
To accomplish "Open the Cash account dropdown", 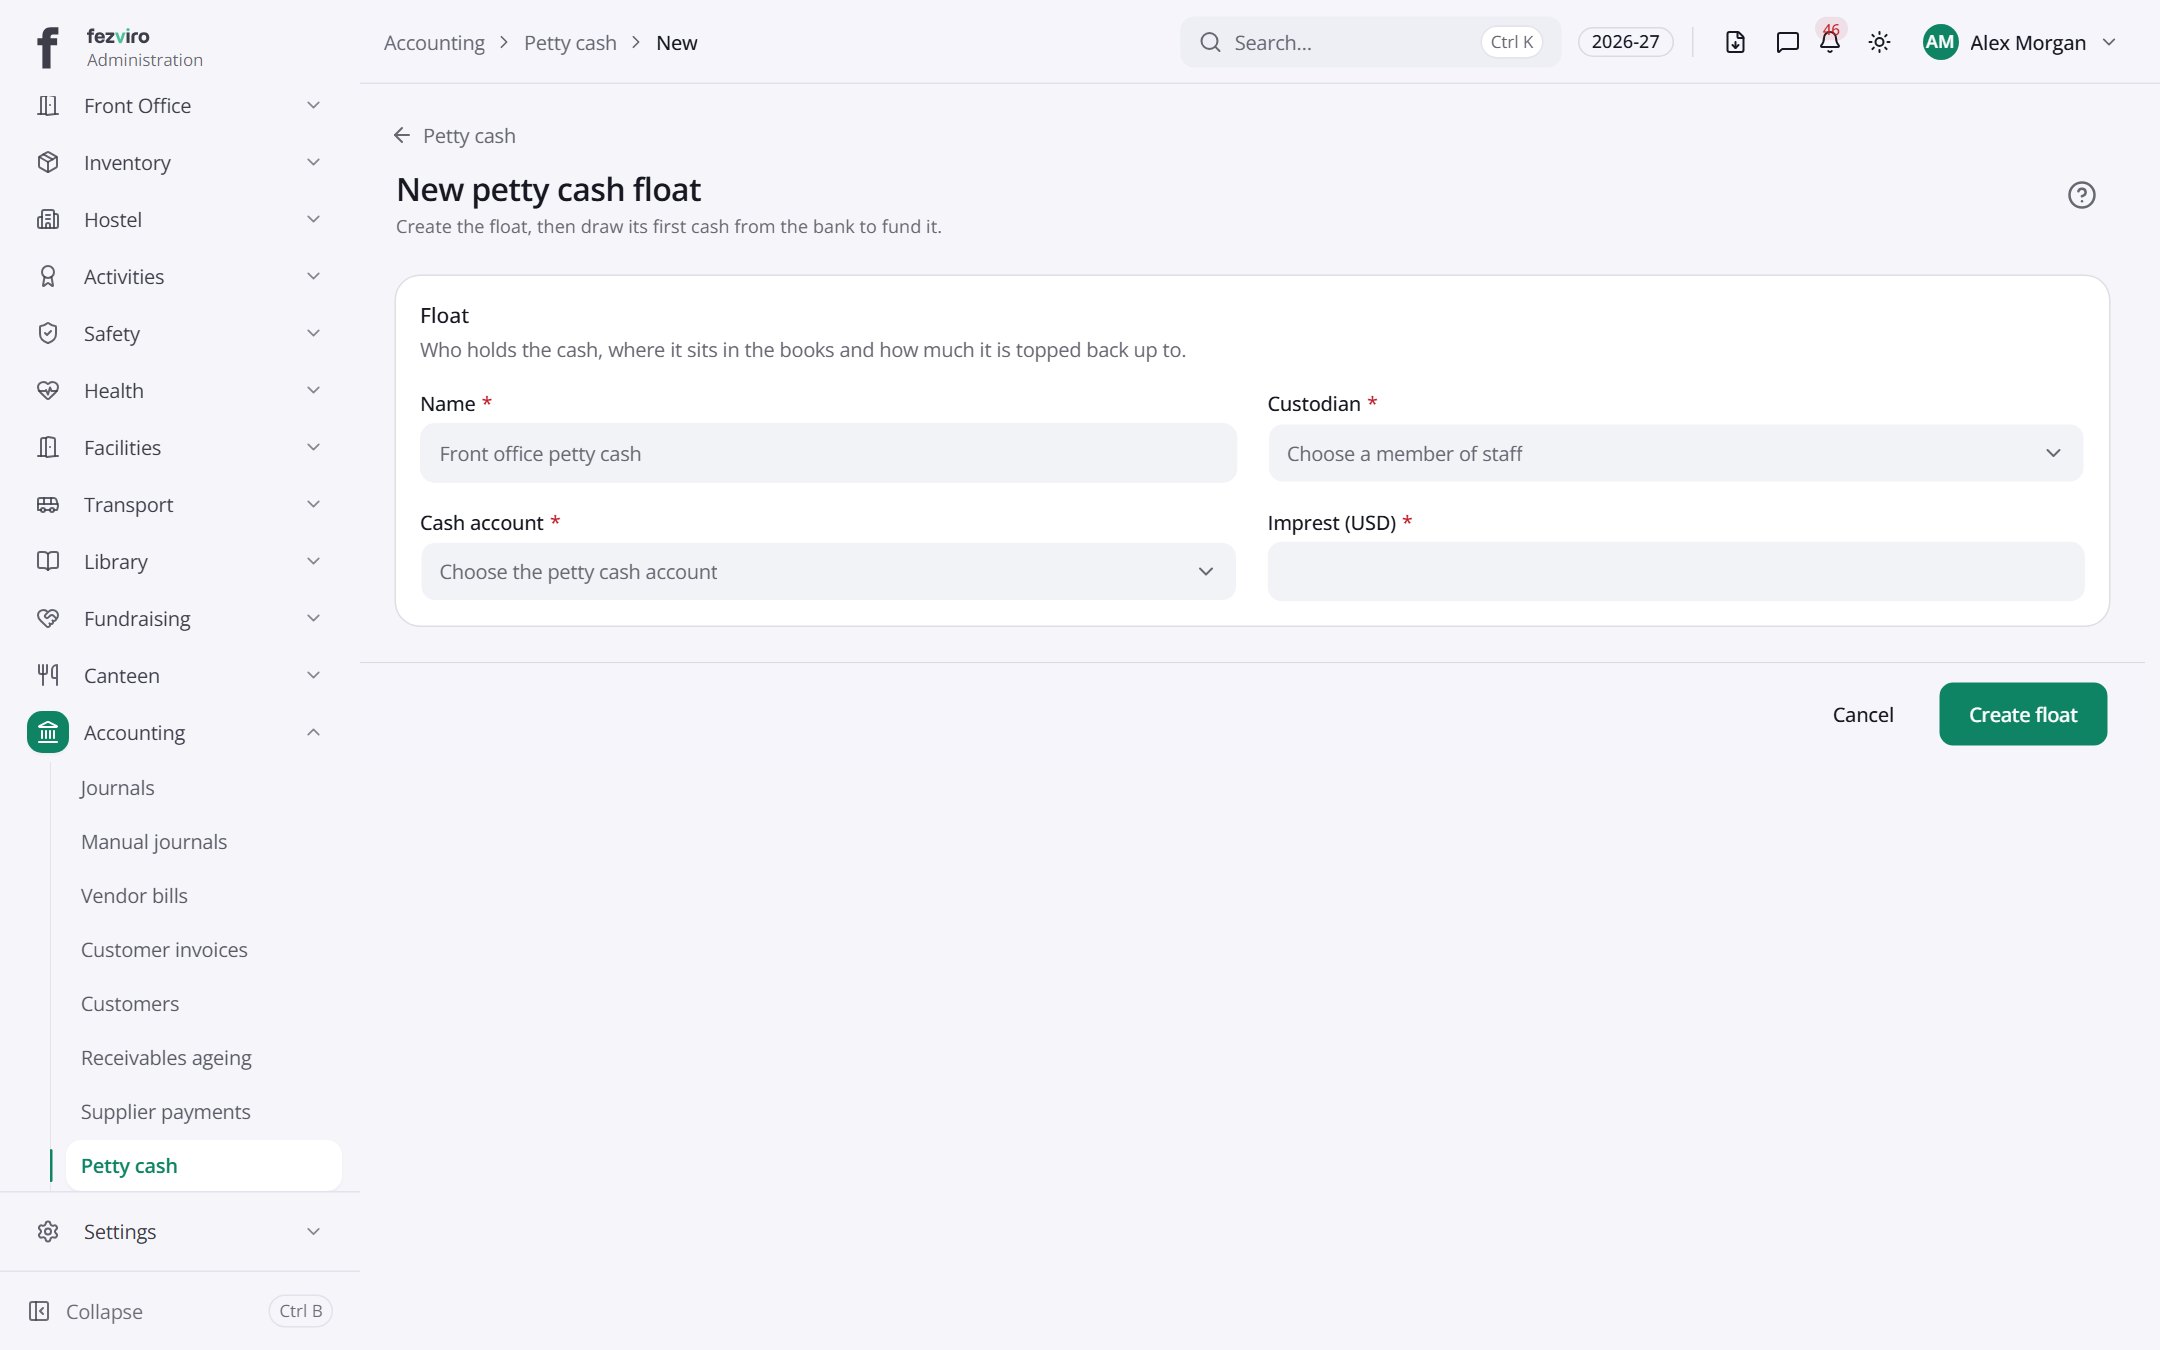I will point(828,572).
